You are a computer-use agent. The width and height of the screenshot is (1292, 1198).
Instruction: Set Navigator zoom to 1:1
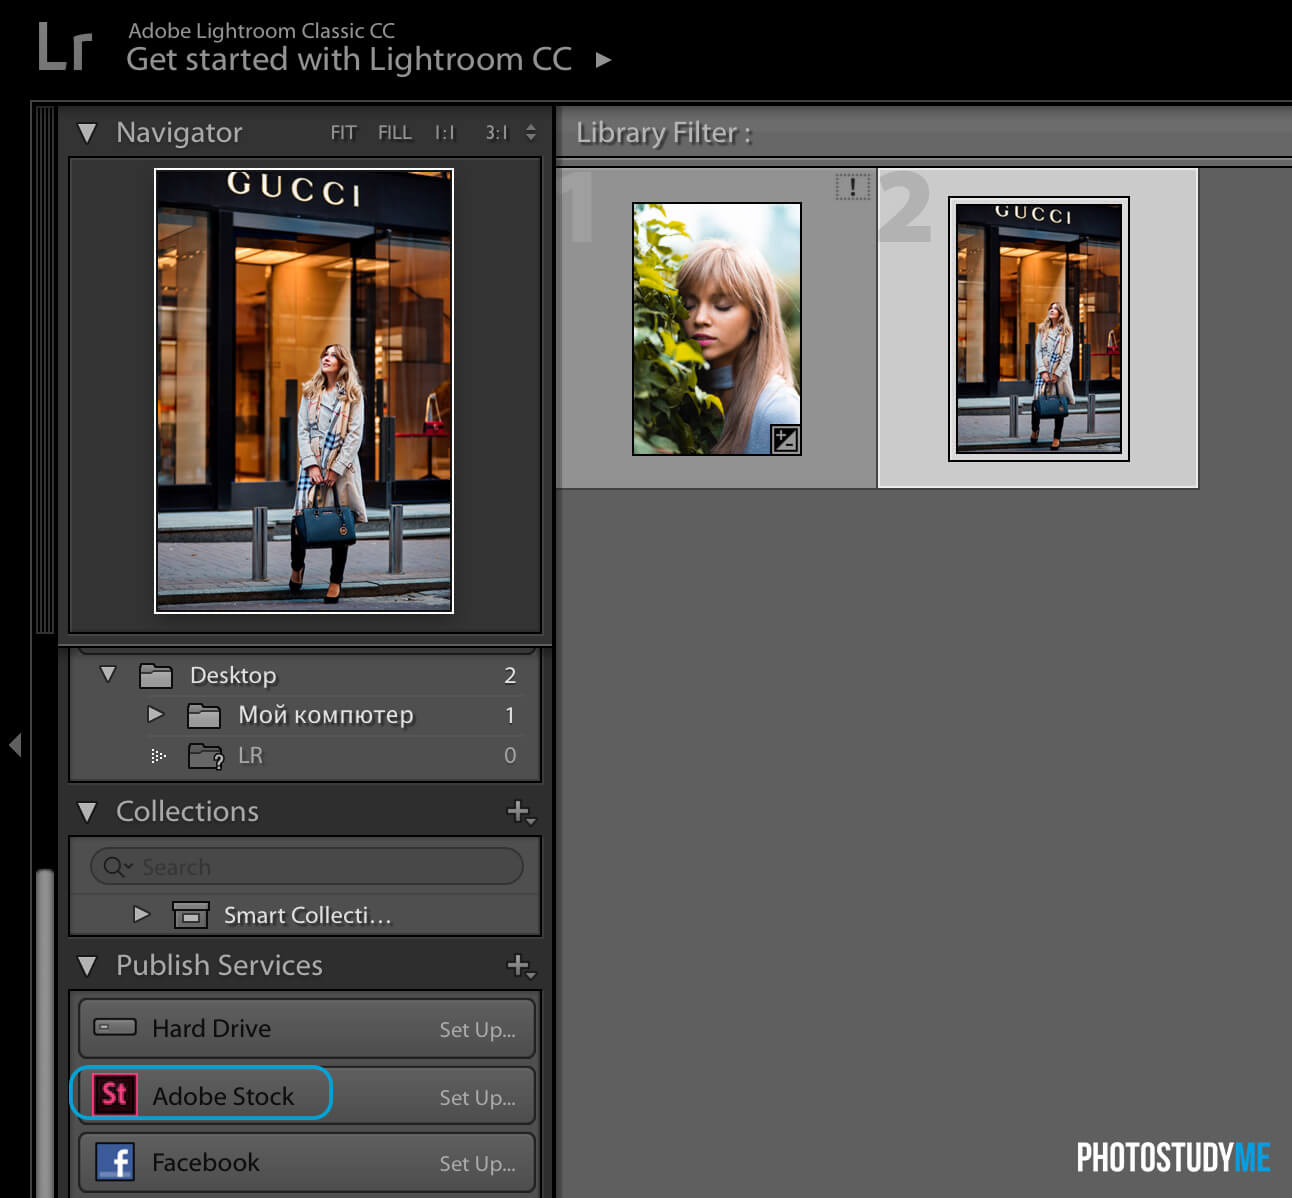click(x=444, y=133)
